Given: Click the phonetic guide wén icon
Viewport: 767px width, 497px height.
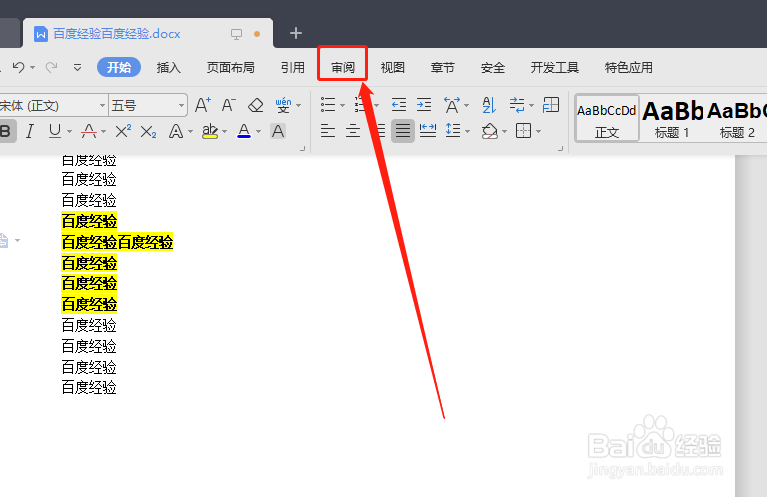Looking at the screenshot, I should point(283,105).
